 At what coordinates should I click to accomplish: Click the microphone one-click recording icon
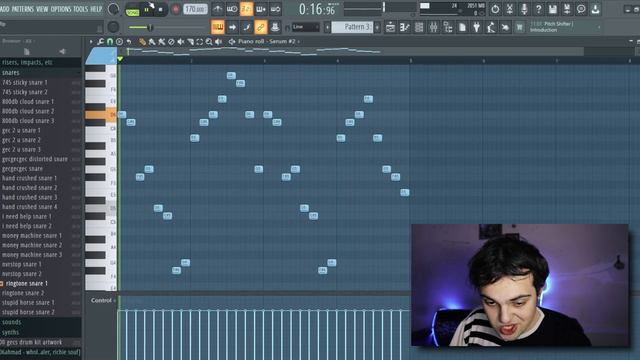pyautogui.click(x=524, y=9)
